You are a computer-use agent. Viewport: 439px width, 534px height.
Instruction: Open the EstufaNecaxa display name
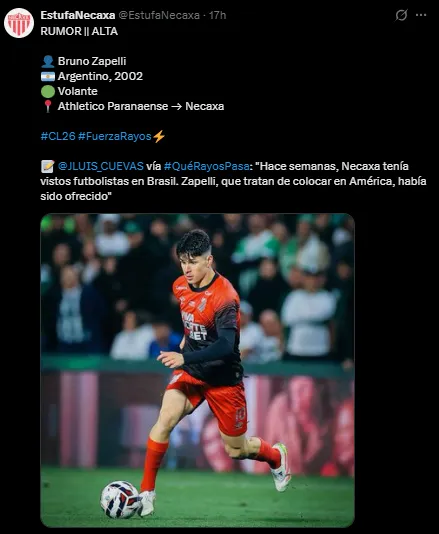click(78, 15)
